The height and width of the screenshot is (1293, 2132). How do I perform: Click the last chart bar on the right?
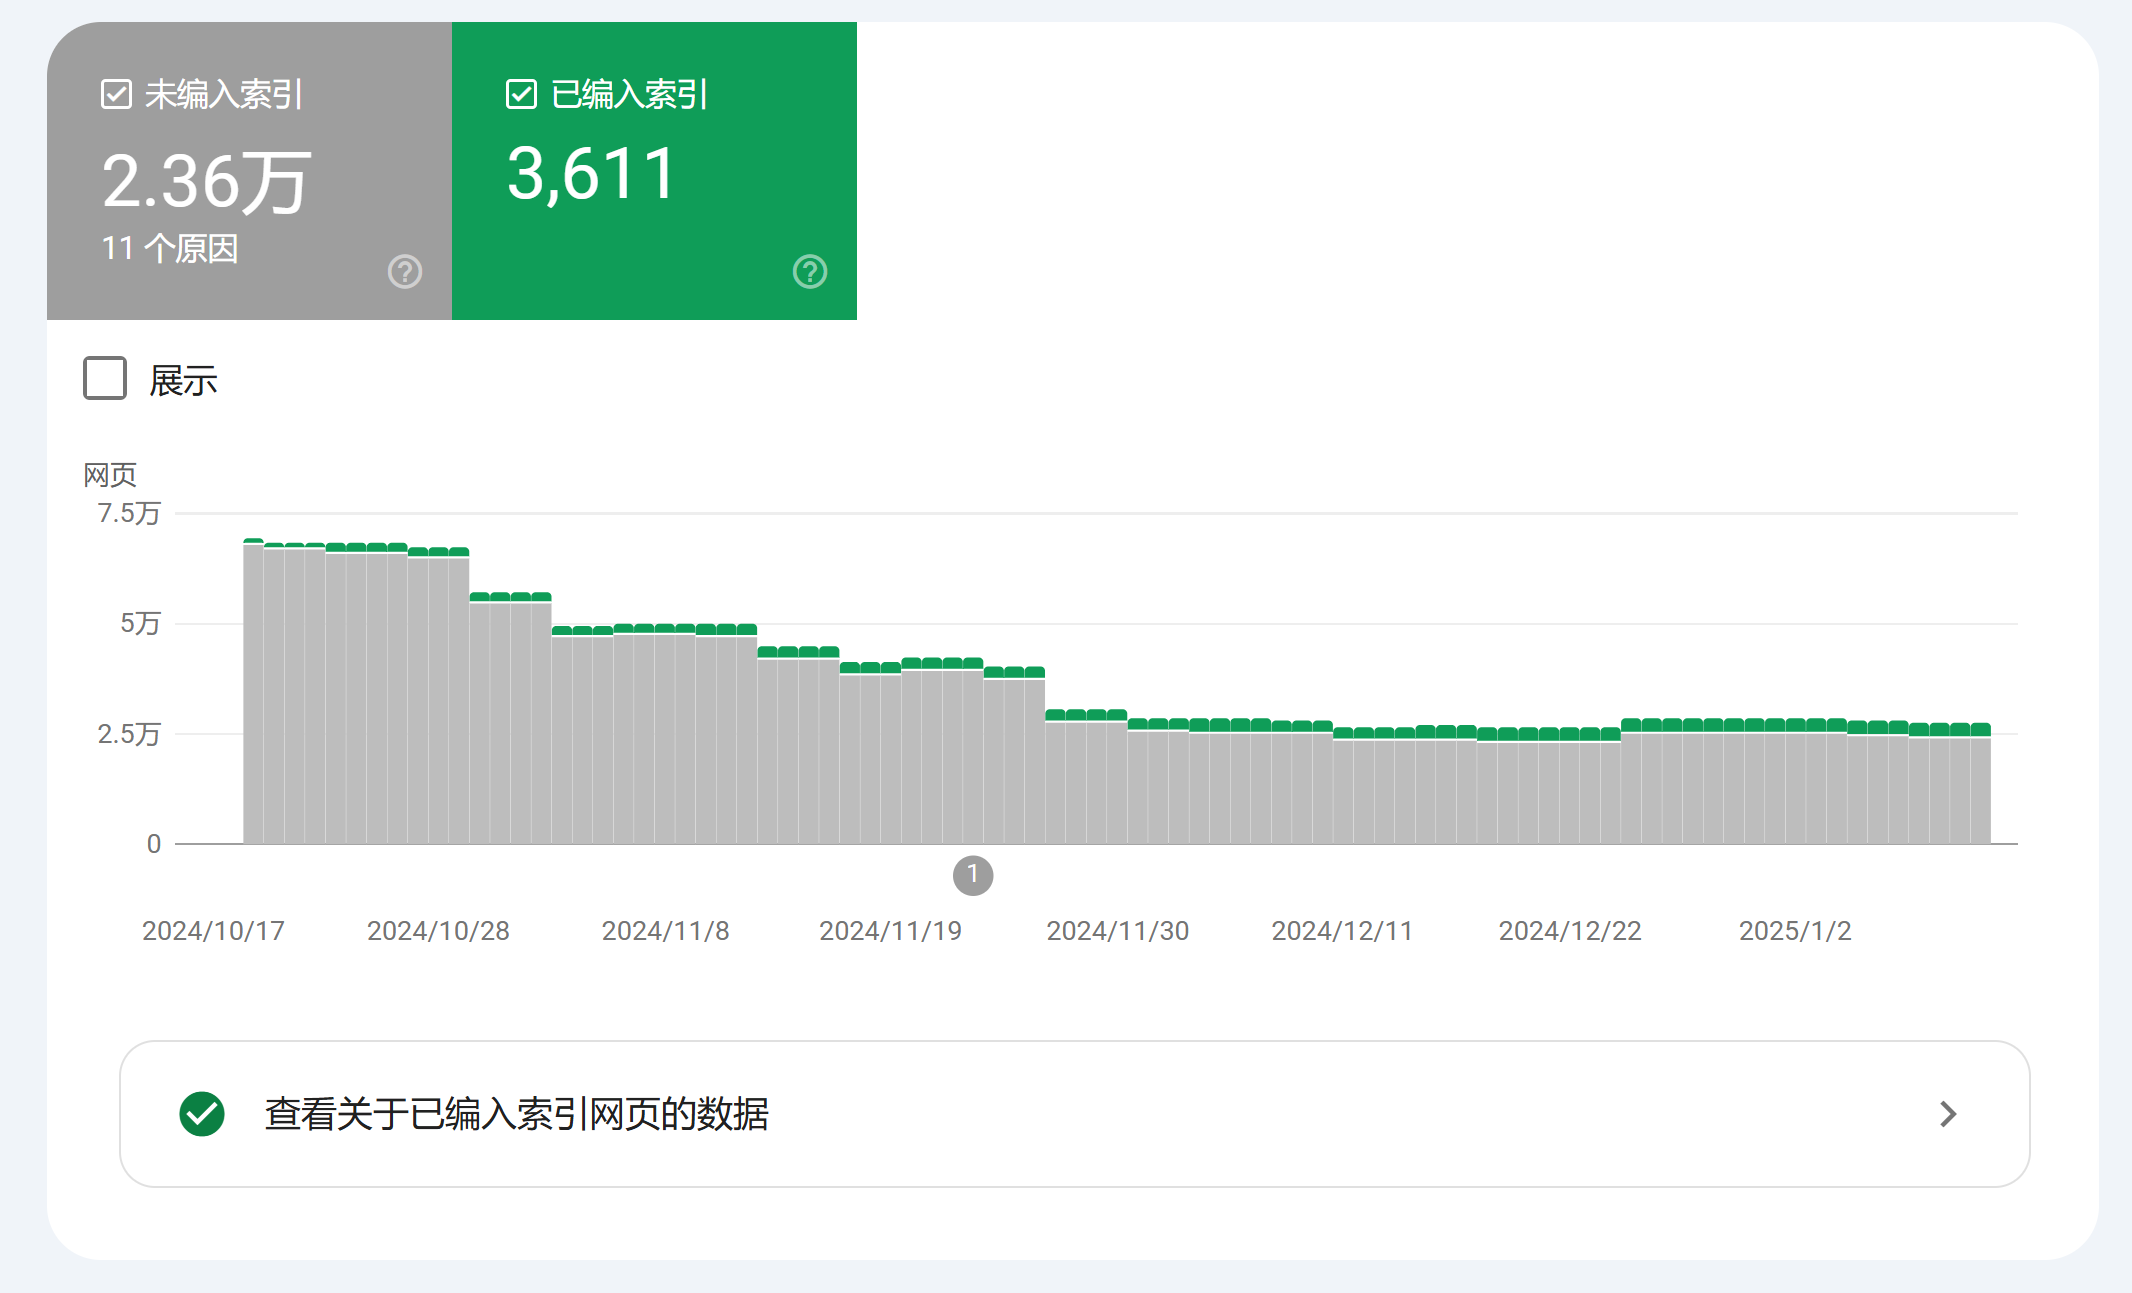pos(1980,783)
